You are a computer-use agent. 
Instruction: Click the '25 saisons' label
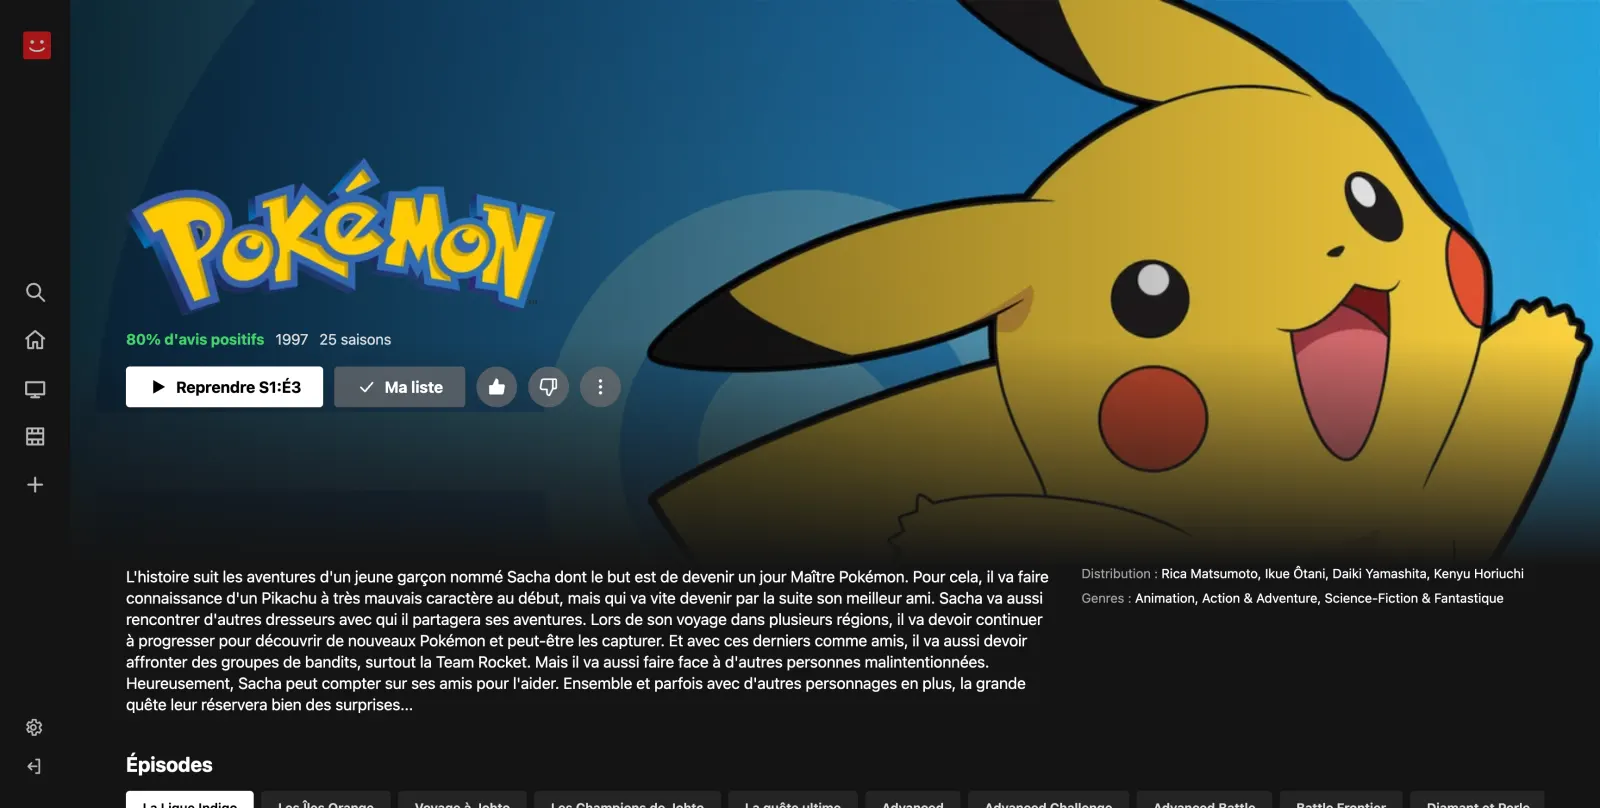click(355, 340)
